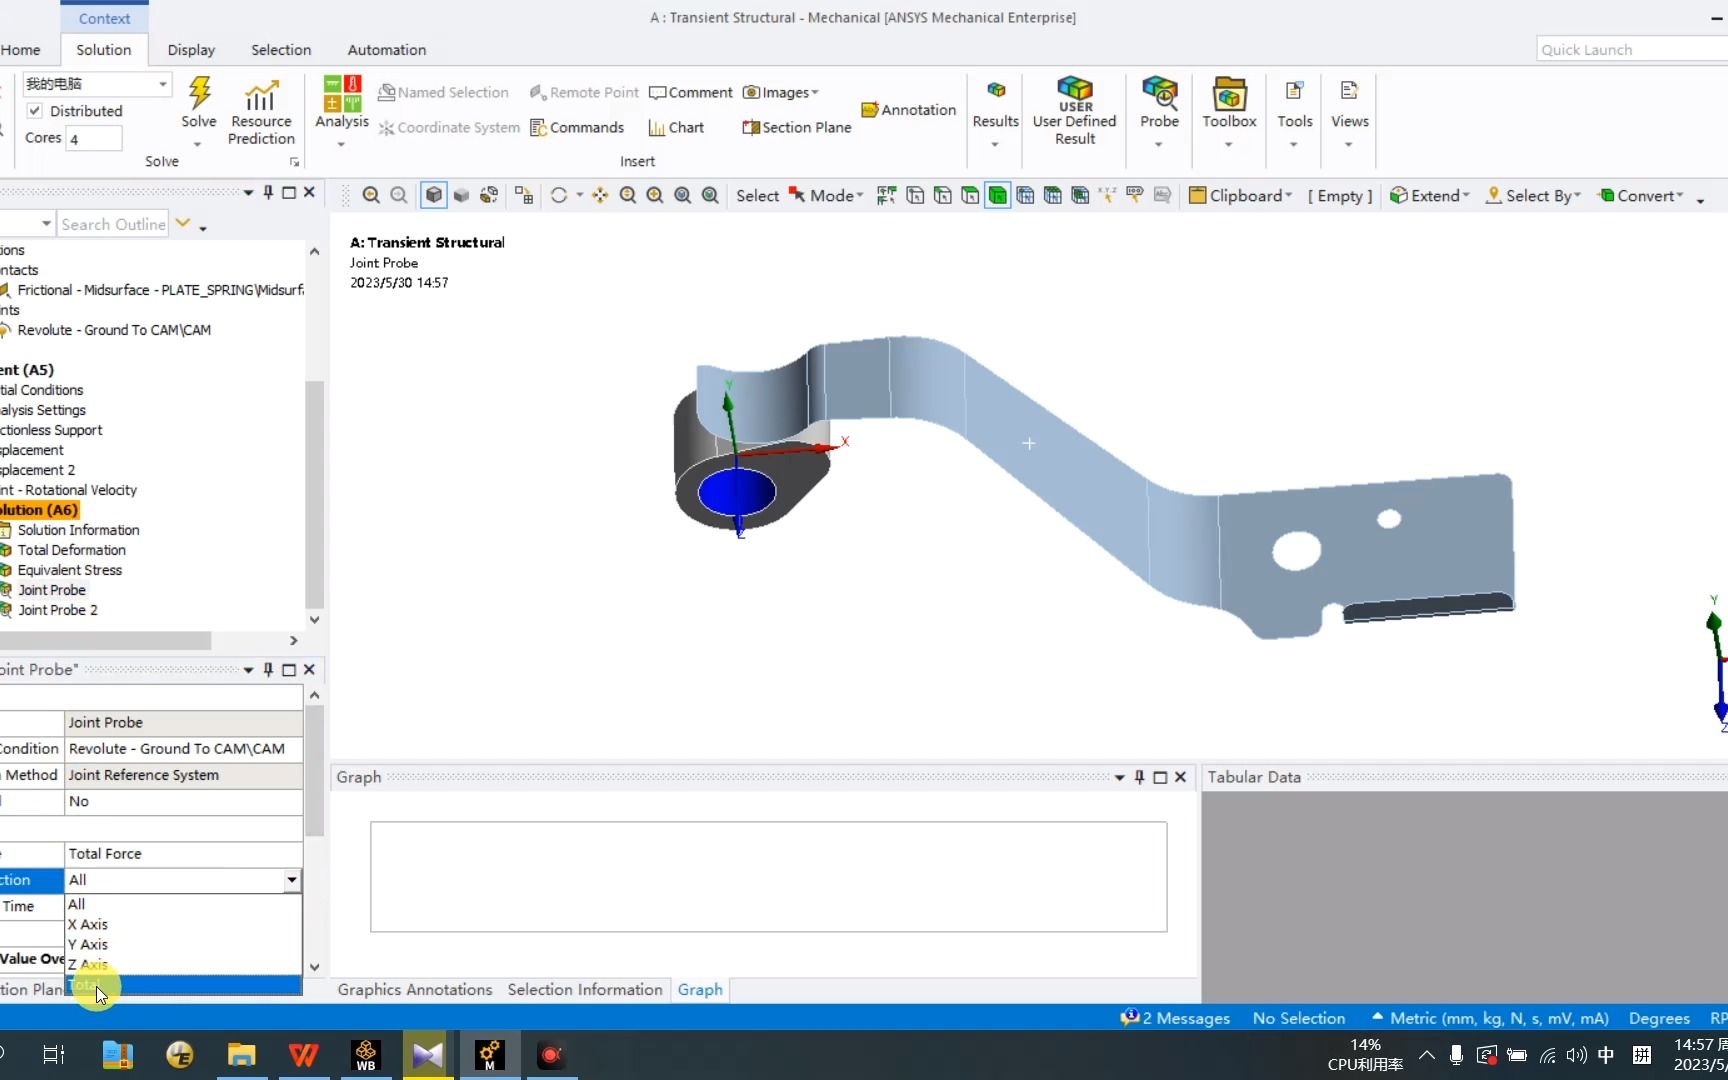Select the highlighted green Body selection filter
1728x1080 pixels.
[x=997, y=195]
